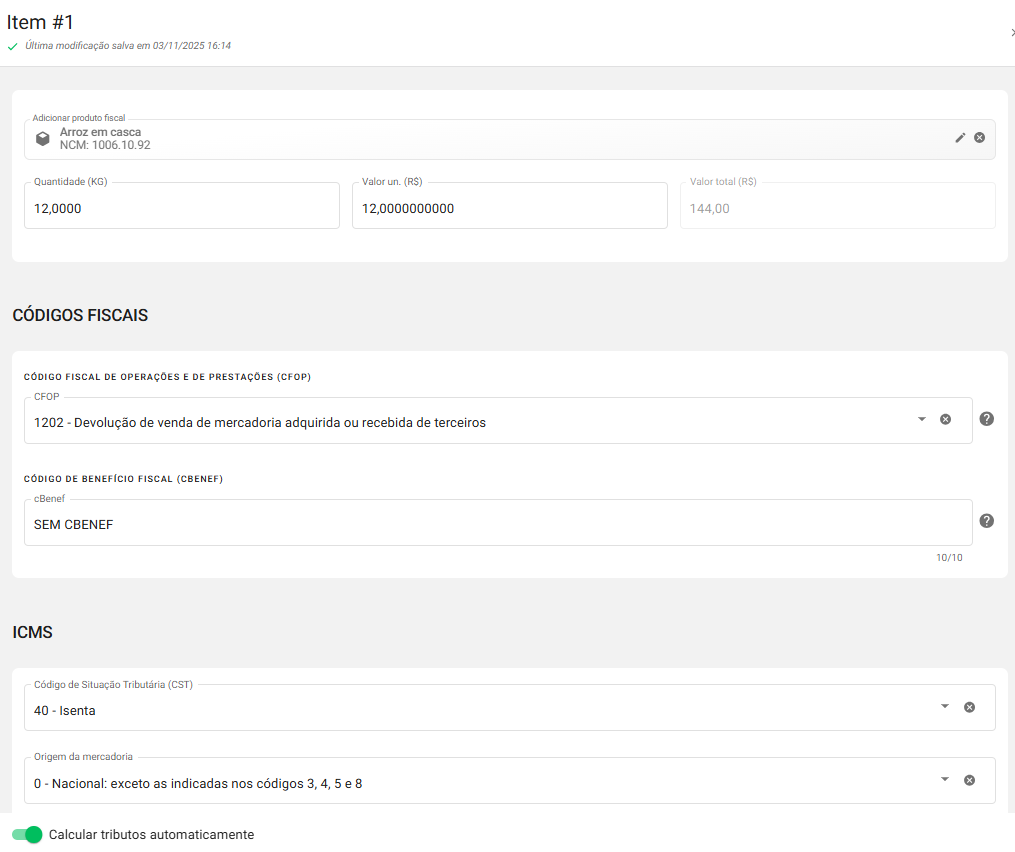Expand the Origem da mercadoria dropdown arrow

[x=945, y=780]
